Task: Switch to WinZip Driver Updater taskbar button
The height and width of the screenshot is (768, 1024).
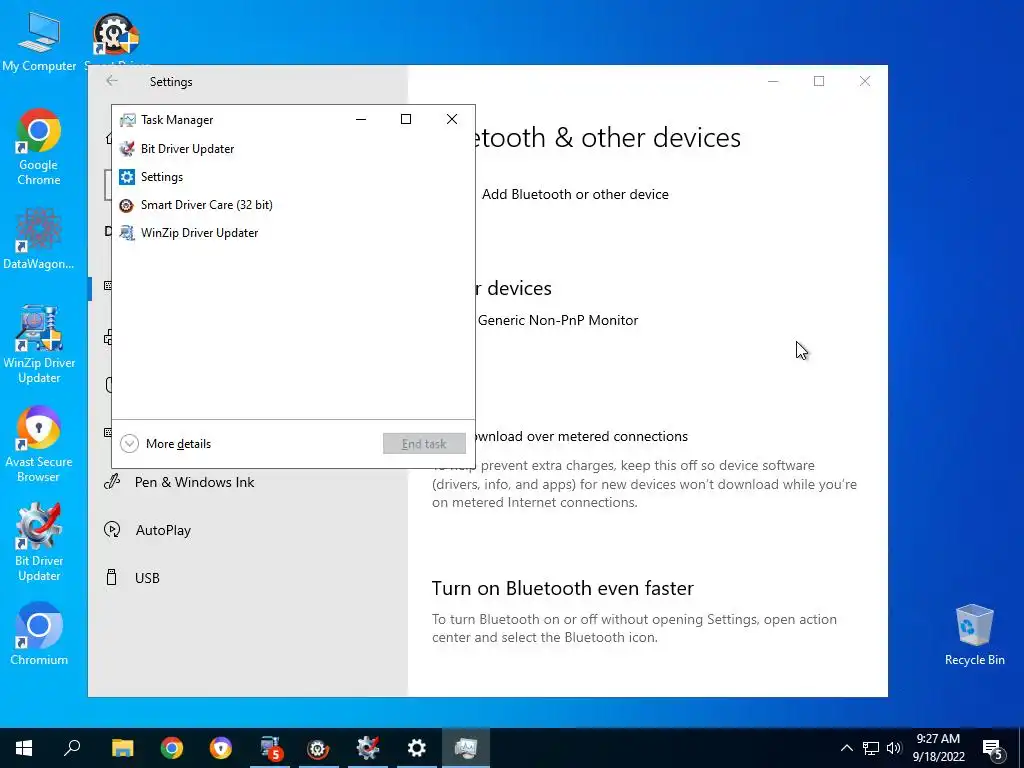Action: coord(270,748)
